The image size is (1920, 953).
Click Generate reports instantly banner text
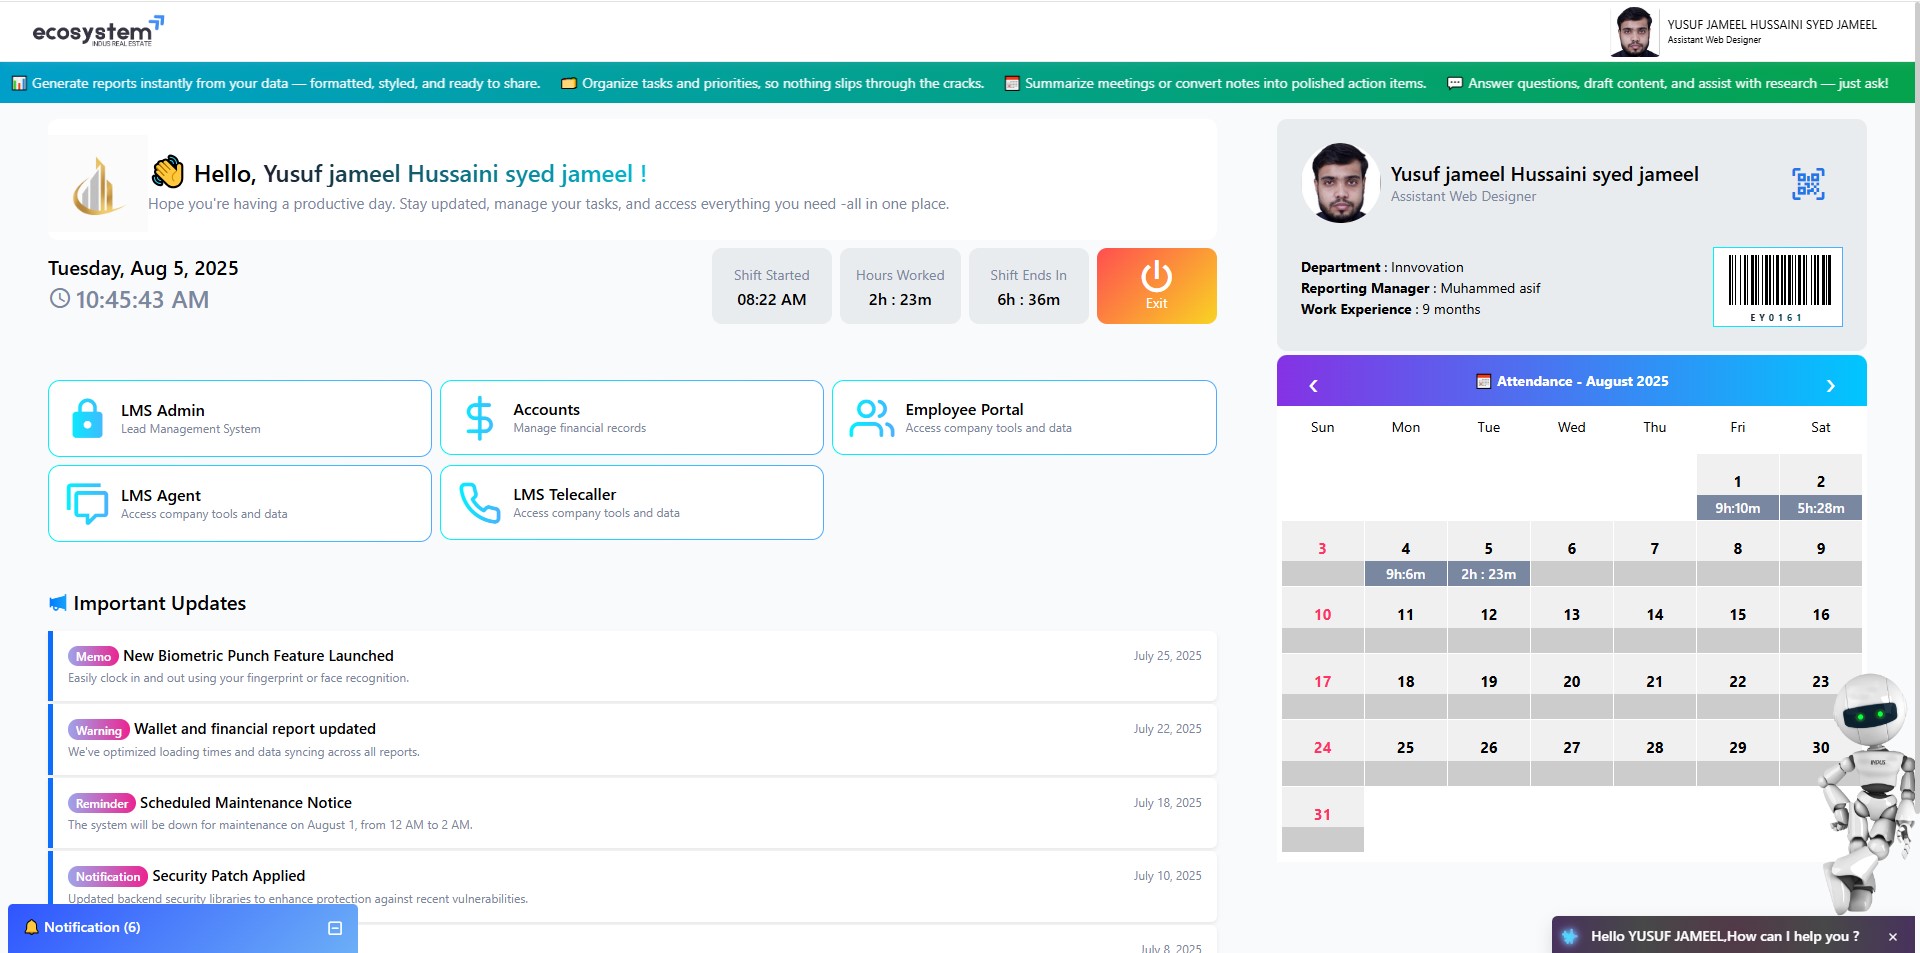(286, 83)
